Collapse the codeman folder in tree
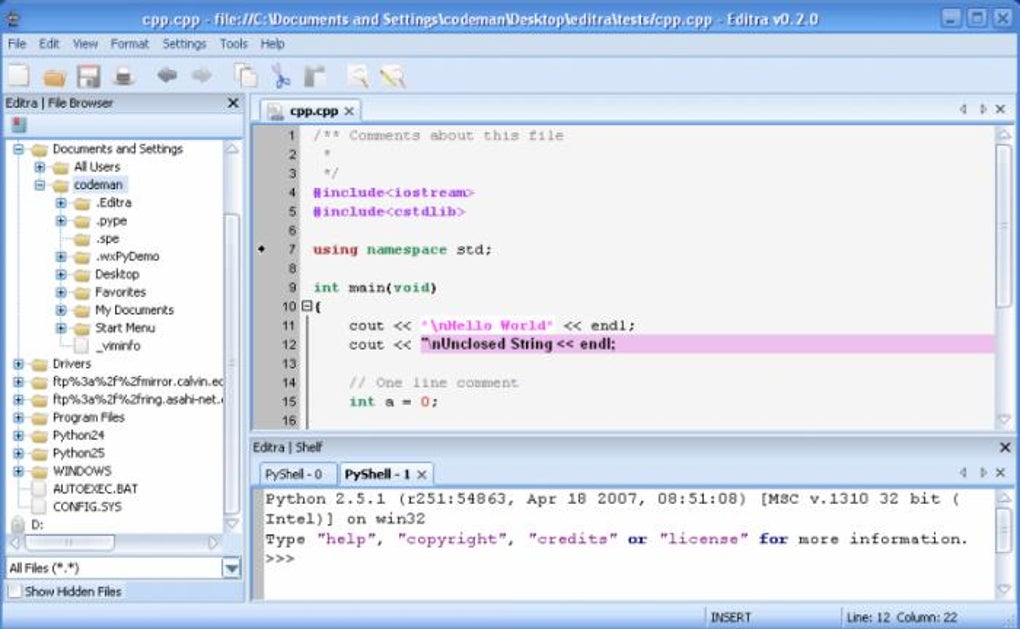This screenshot has width=1020, height=629. pos(40,185)
